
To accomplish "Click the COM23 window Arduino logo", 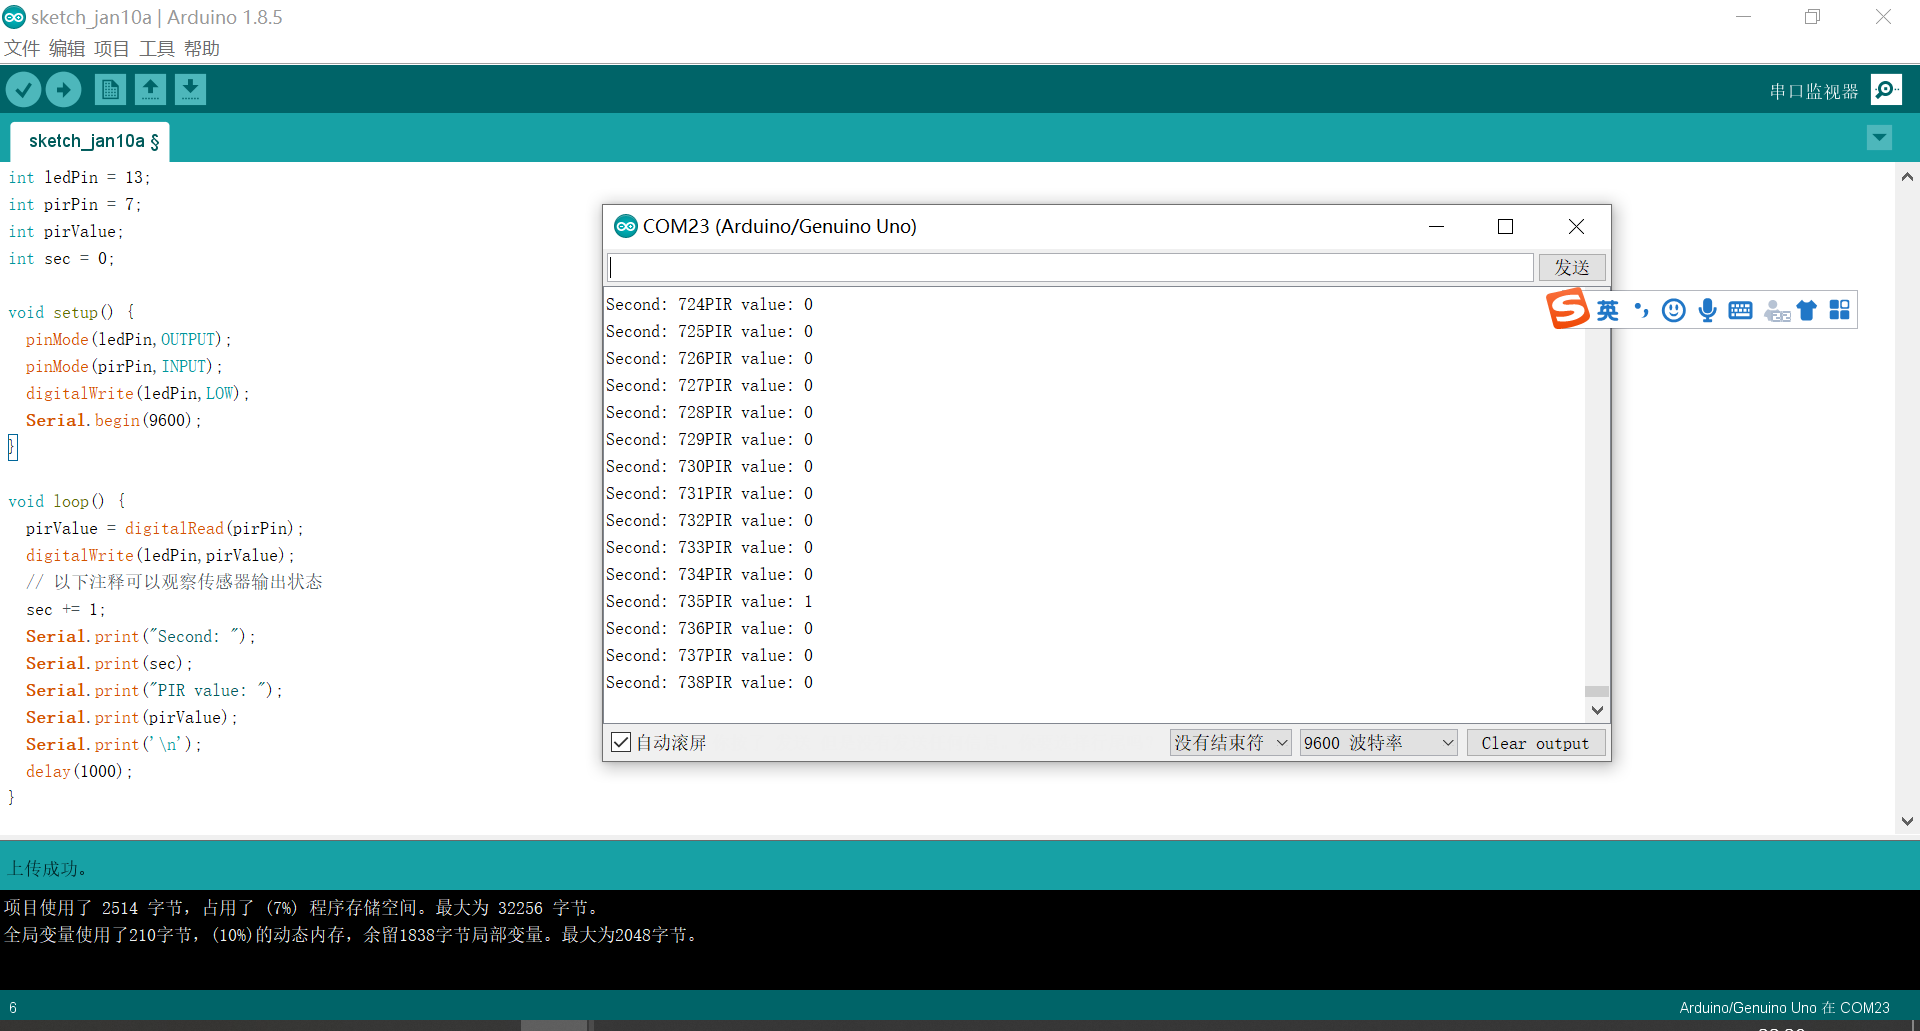I will point(626,226).
